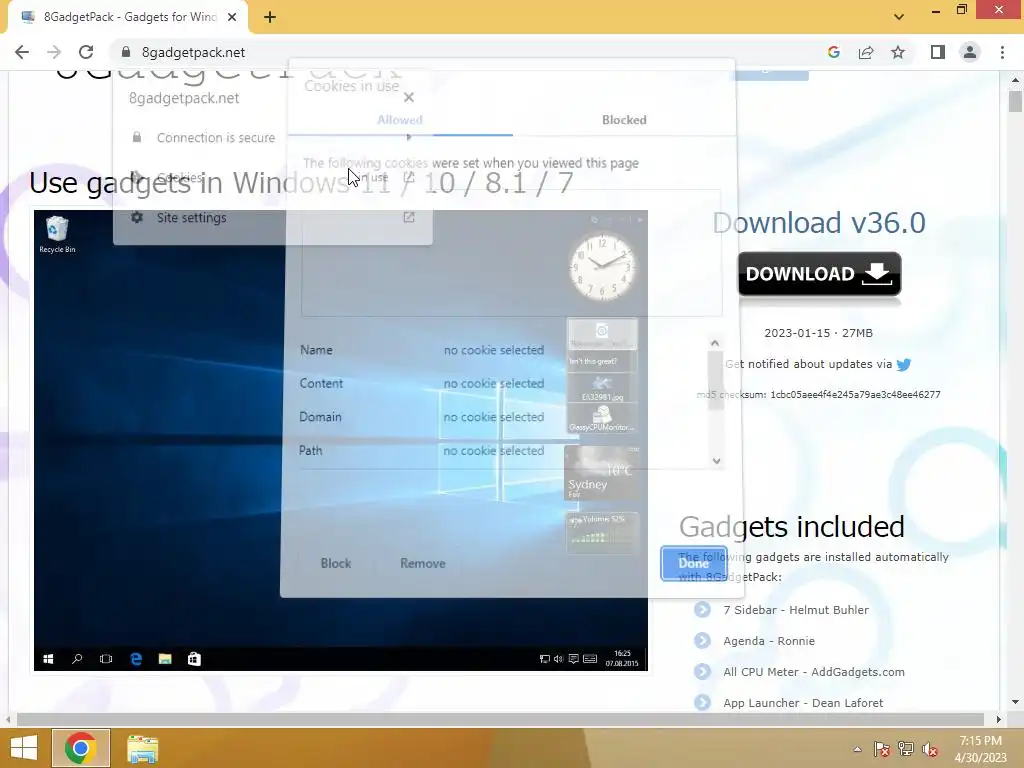Click the page vertical scrollbar down arrow
Image resolution: width=1024 pixels, height=768 pixels.
(x=1015, y=702)
